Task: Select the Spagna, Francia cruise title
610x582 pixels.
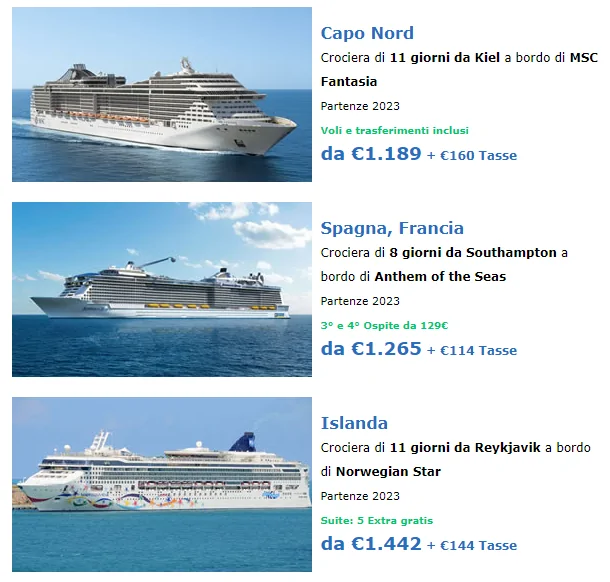Action: (x=392, y=228)
